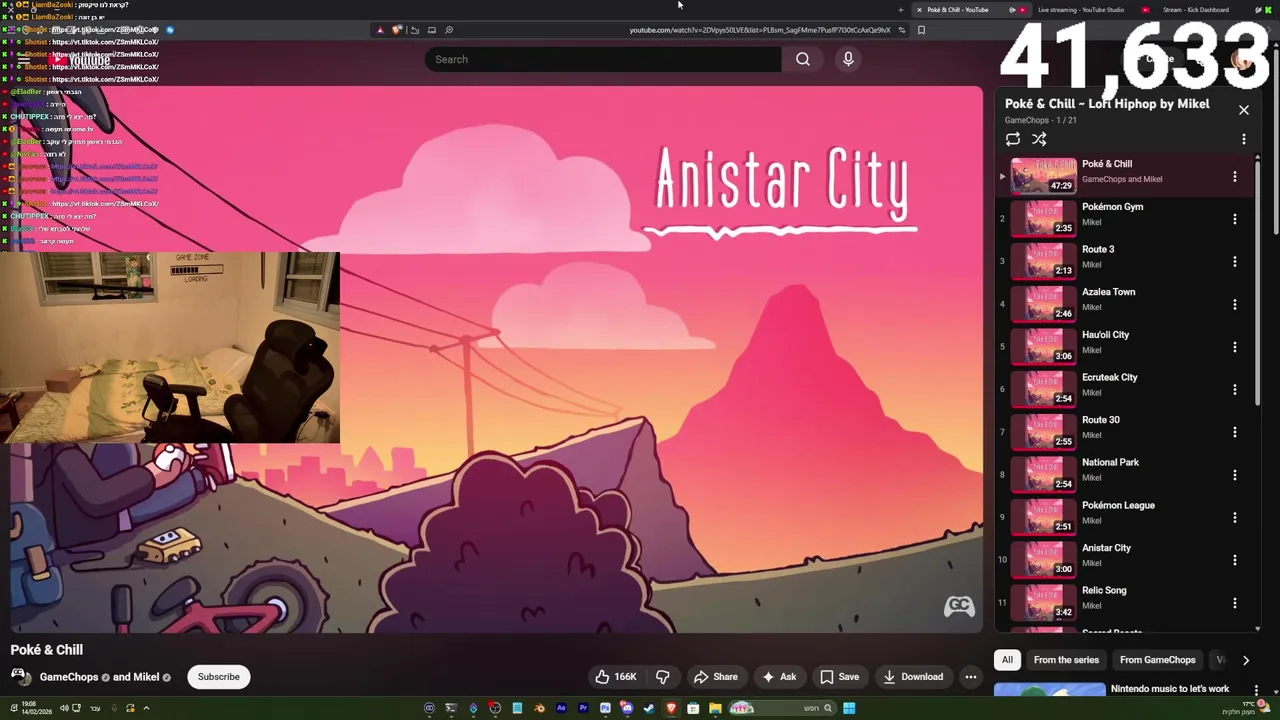Open Mikel channel link

click(x=146, y=677)
